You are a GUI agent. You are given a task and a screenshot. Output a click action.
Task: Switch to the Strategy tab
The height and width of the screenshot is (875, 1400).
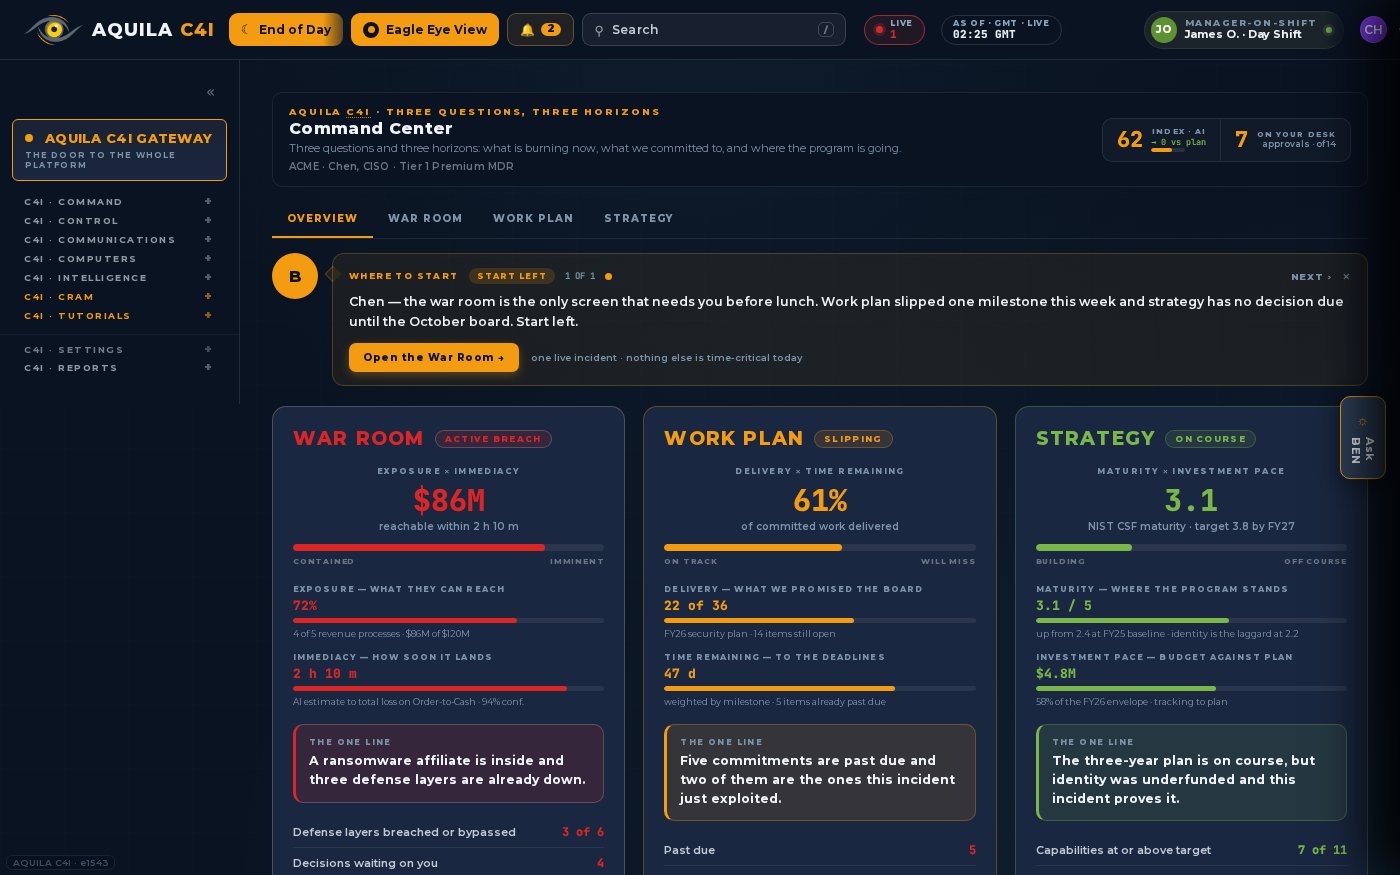638,218
